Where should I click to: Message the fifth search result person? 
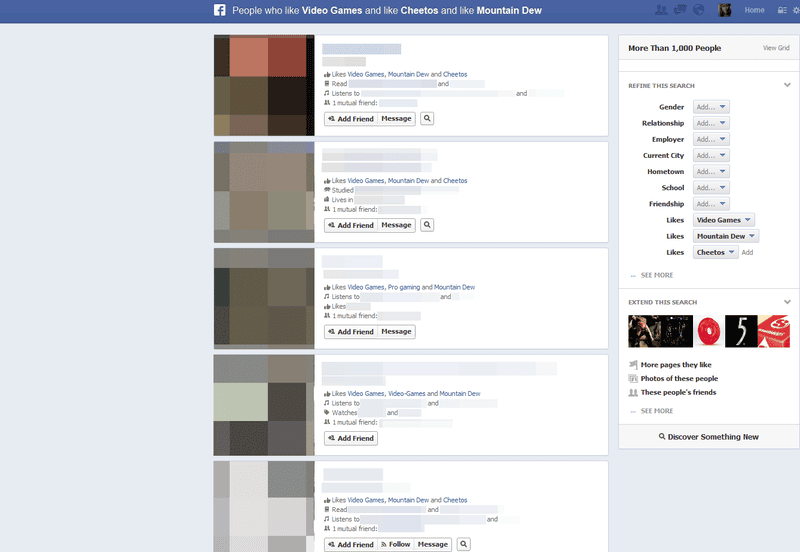click(433, 544)
